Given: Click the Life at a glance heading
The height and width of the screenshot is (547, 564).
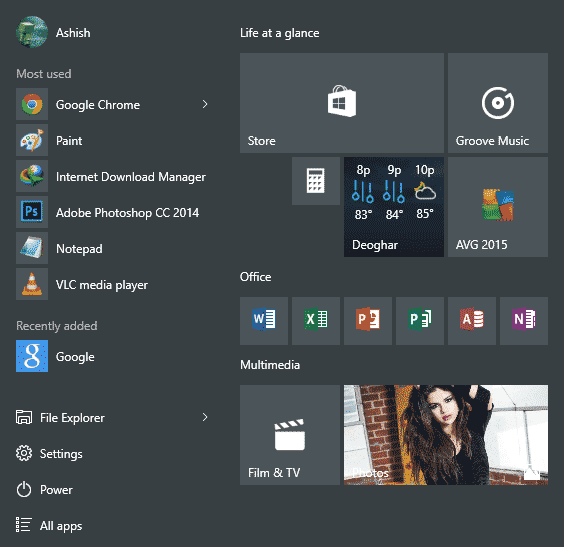Looking at the screenshot, I should [x=279, y=33].
